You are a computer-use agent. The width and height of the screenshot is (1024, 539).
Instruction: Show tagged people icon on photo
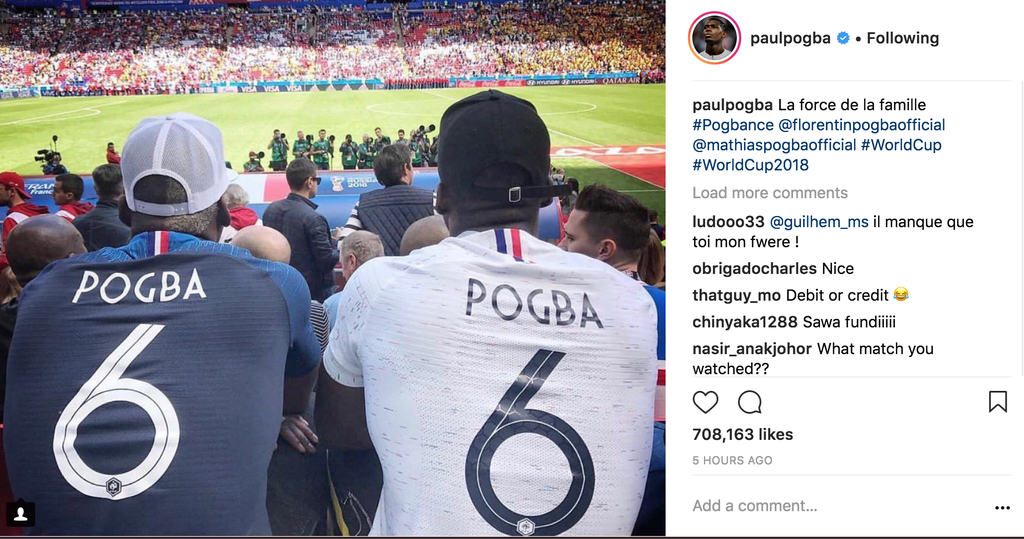click(21, 514)
